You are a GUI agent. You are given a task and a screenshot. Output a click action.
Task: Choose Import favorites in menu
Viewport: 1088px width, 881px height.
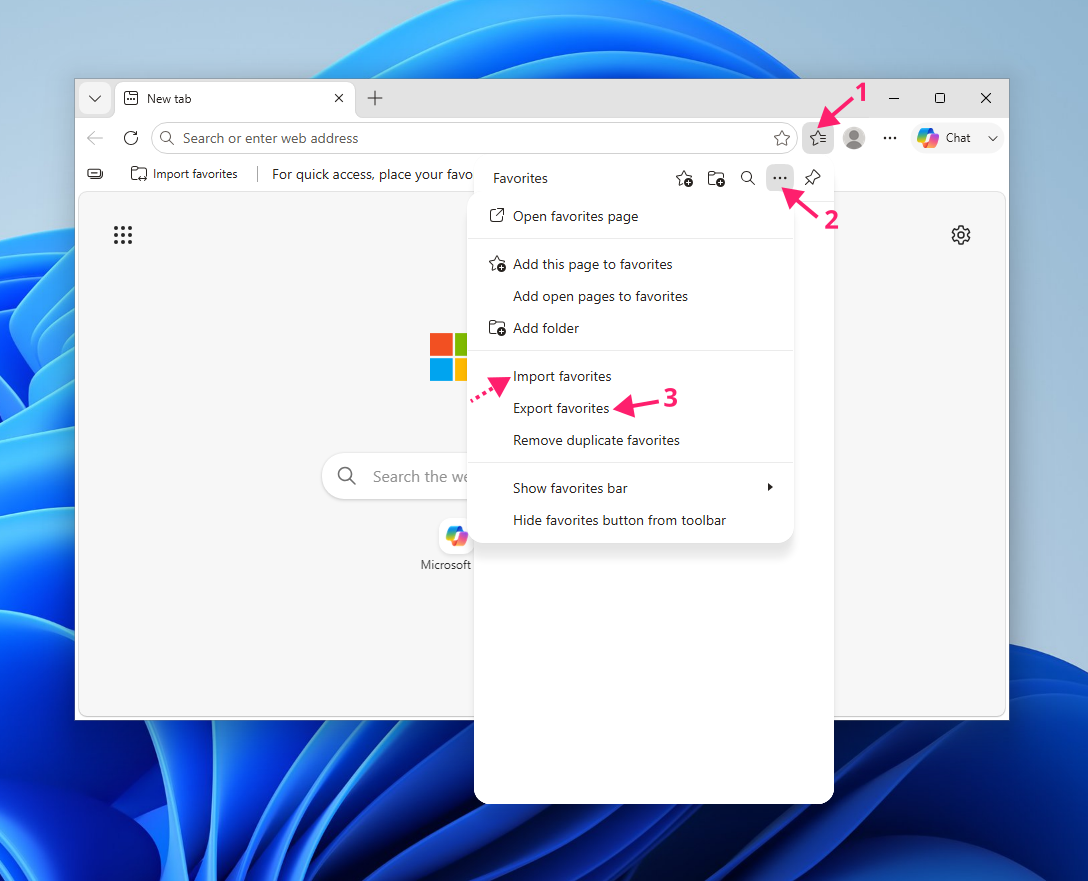click(x=630, y=377)
